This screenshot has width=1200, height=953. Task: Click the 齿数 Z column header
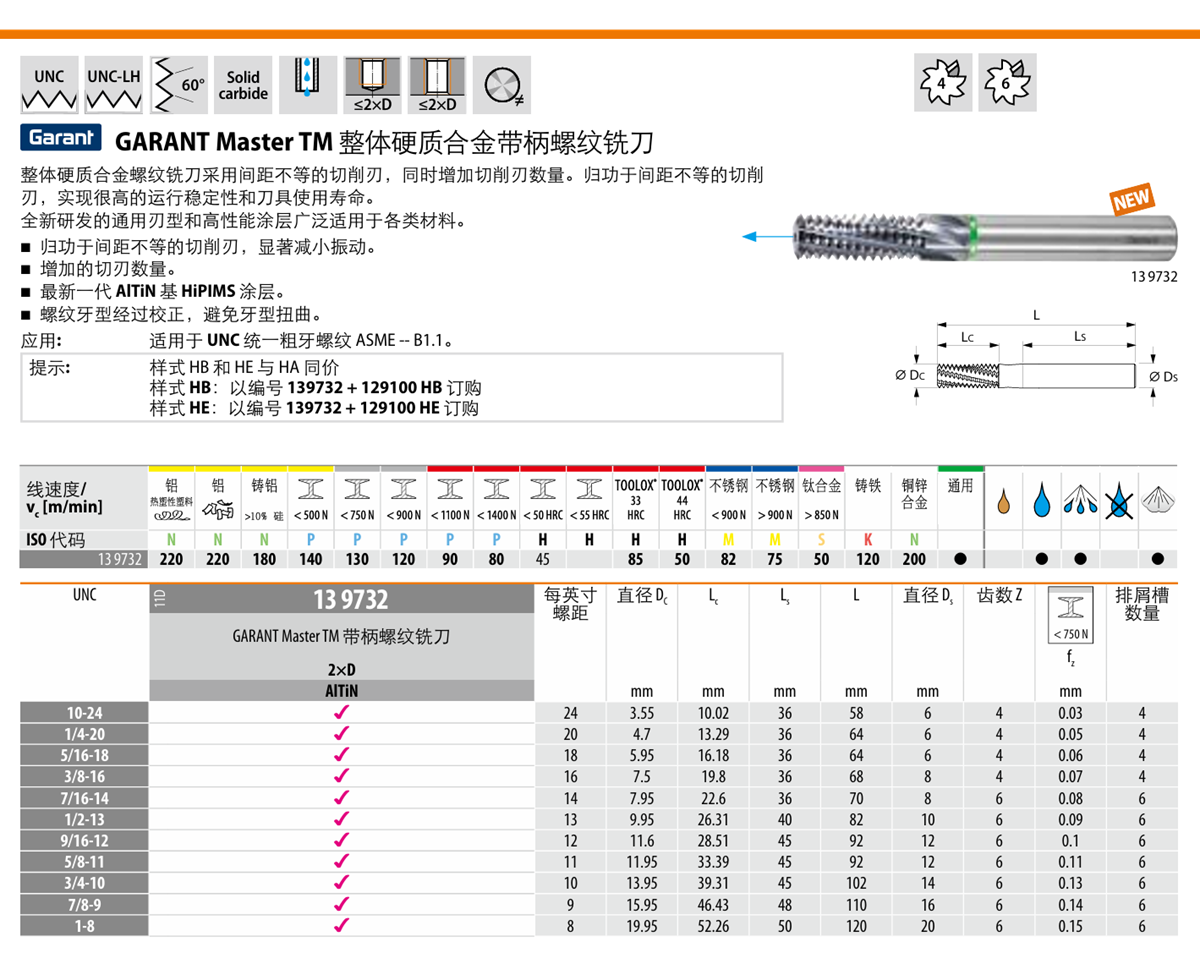[x=999, y=597]
